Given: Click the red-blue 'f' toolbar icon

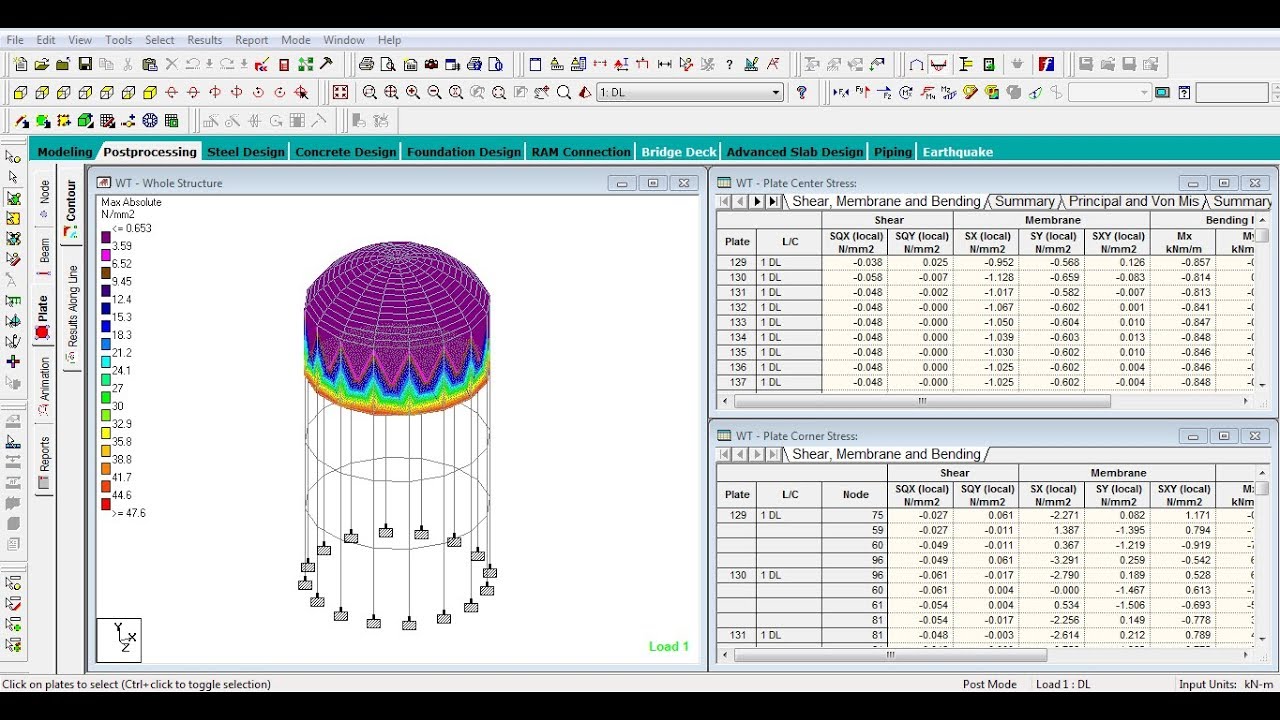Looking at the screenshot, I should coord(1046,64).
